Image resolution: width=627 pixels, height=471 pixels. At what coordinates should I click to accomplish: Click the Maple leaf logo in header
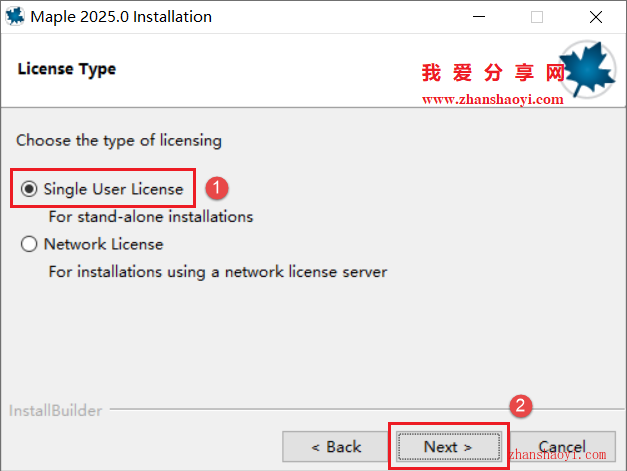point(587,69)
